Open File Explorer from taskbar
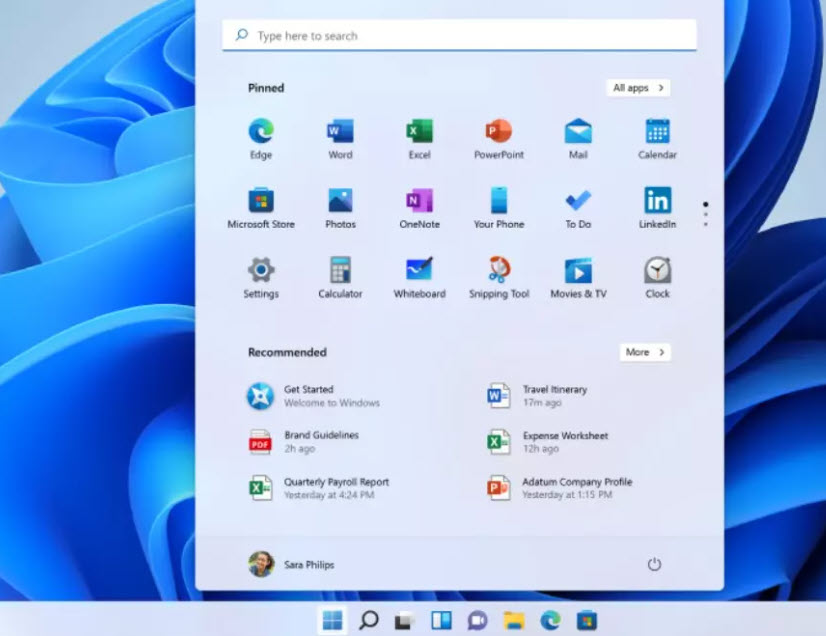Image resolution: width=826 pixels, height=636 pixels. point(514,620)
